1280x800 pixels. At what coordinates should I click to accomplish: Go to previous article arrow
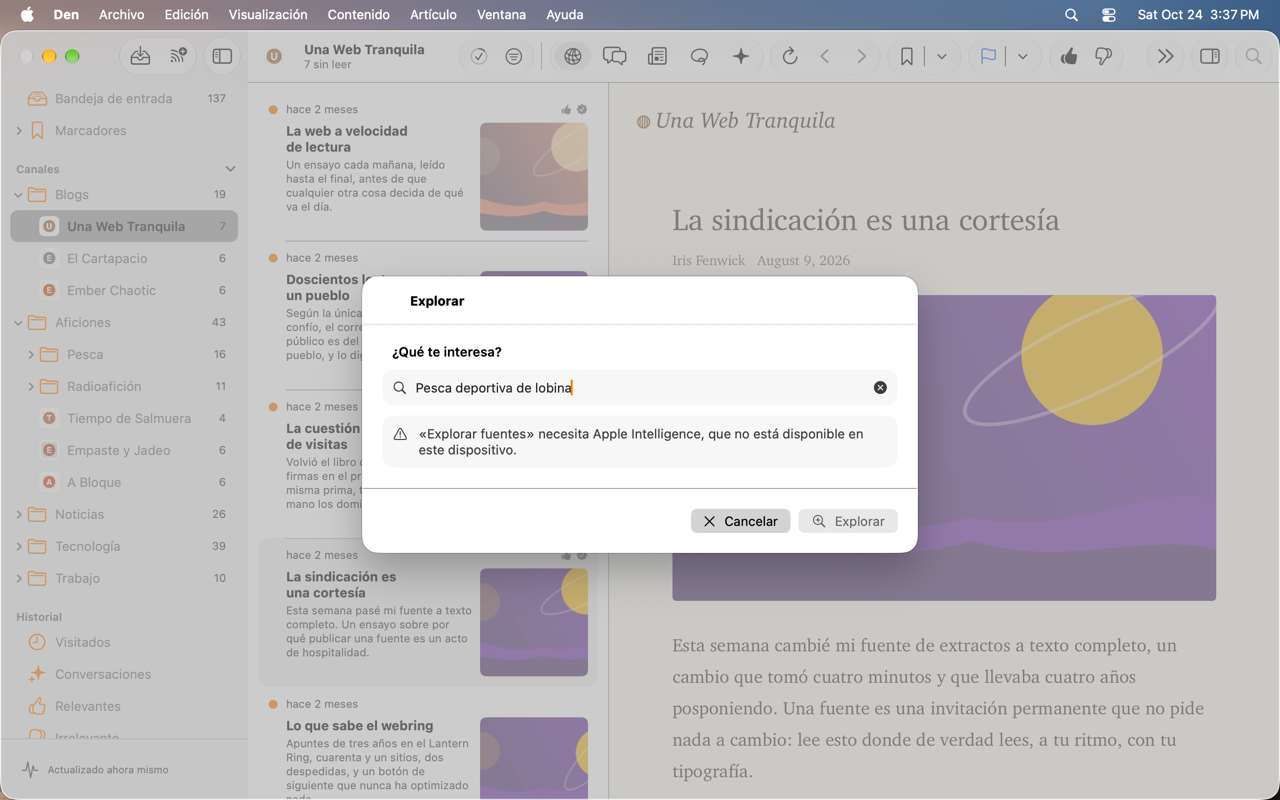click(x=825, y=57)
